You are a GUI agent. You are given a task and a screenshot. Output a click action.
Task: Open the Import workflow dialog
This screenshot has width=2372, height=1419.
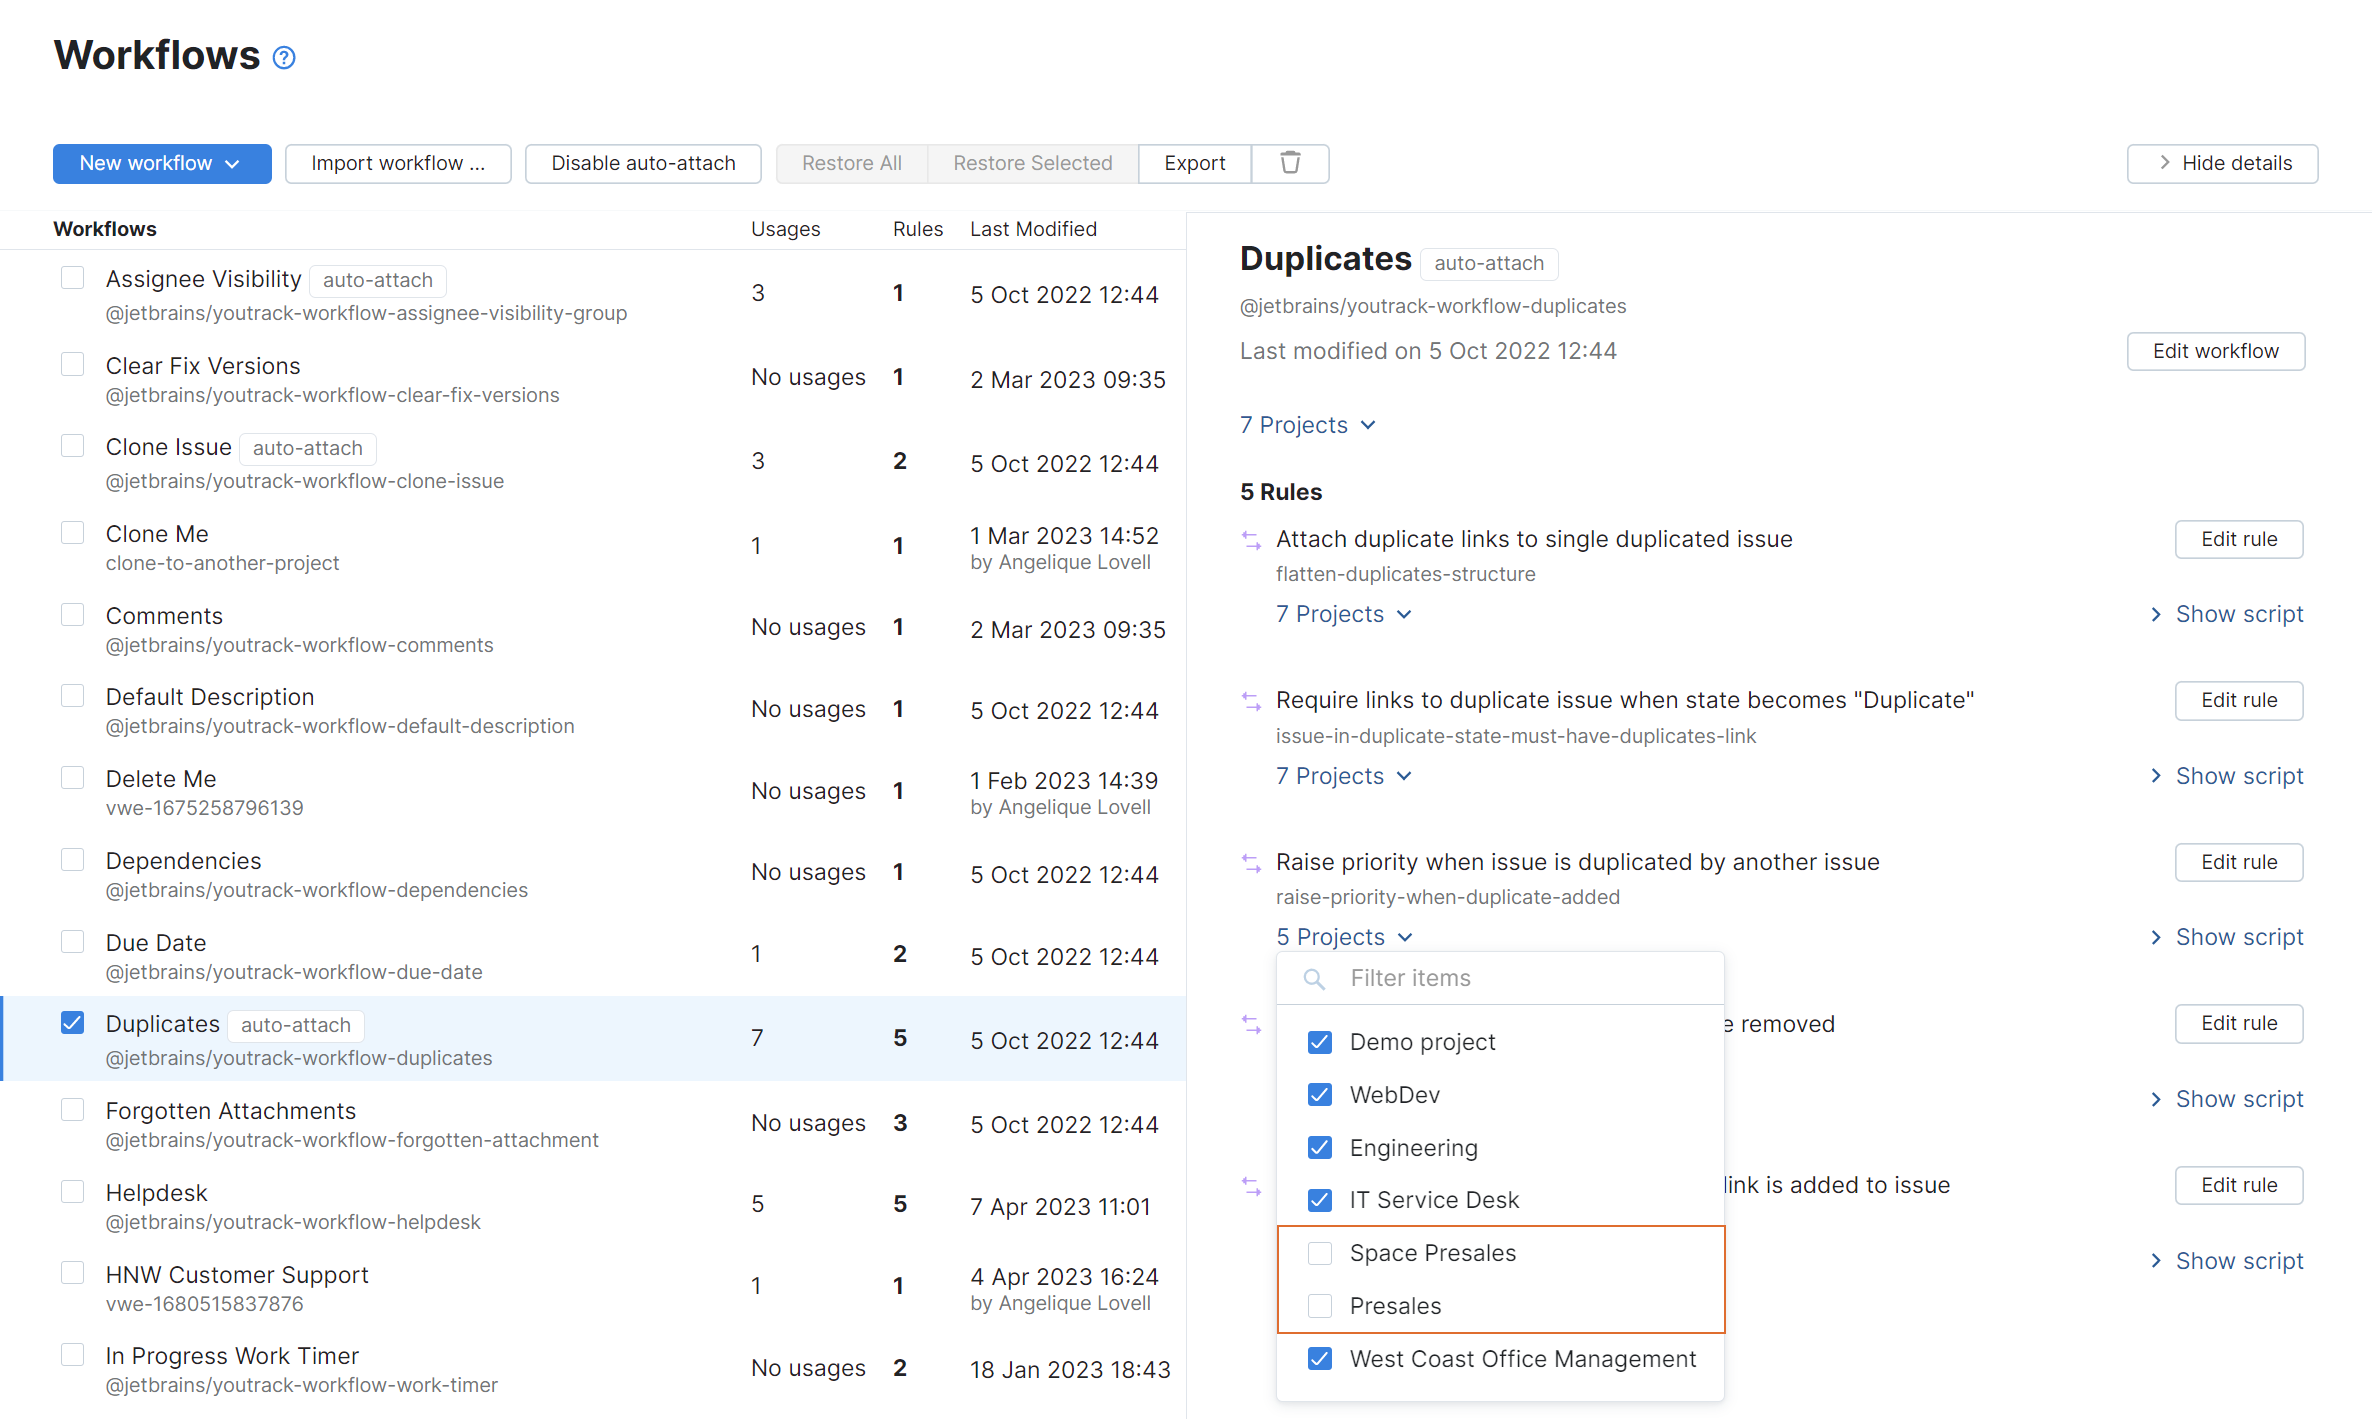point(397,162)
